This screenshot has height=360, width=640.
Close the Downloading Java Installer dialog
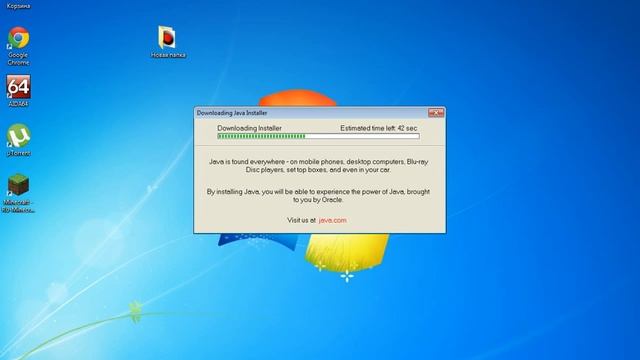point(436,113)
